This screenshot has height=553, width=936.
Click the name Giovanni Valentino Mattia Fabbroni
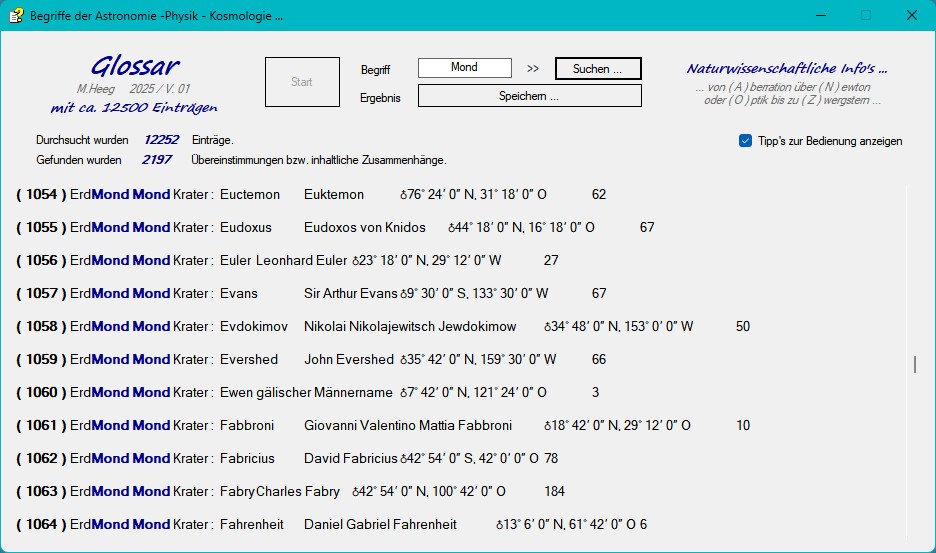408,425
